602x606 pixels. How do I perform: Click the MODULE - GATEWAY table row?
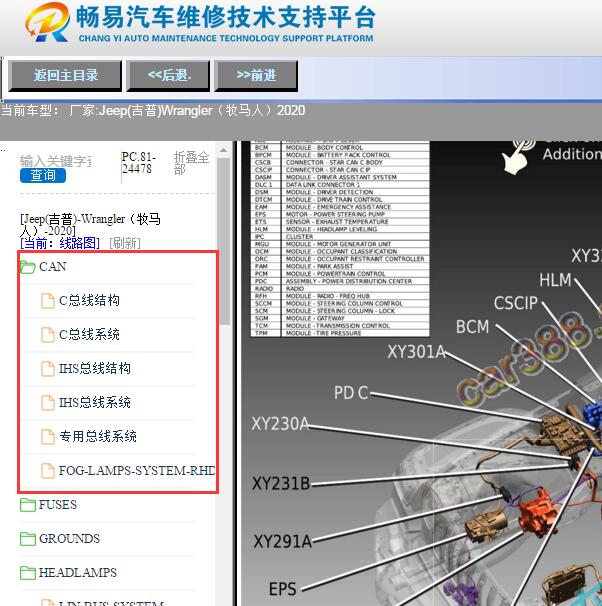pos(340,318)
